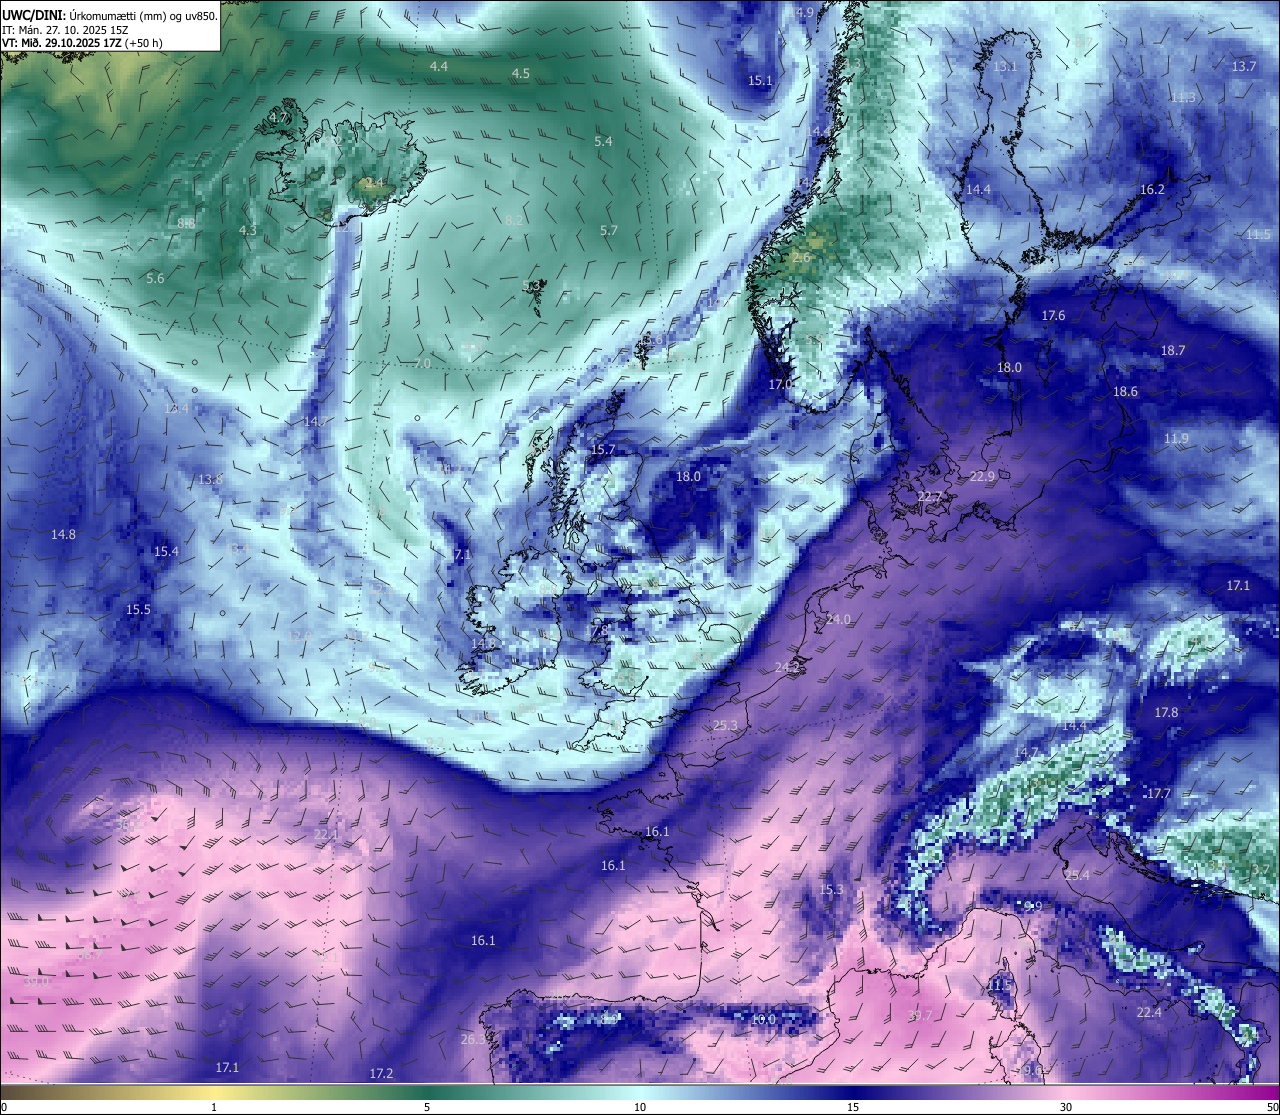Click the 18.6 value on the map
The image size is (1280, 1115).
coord(1126,392)
